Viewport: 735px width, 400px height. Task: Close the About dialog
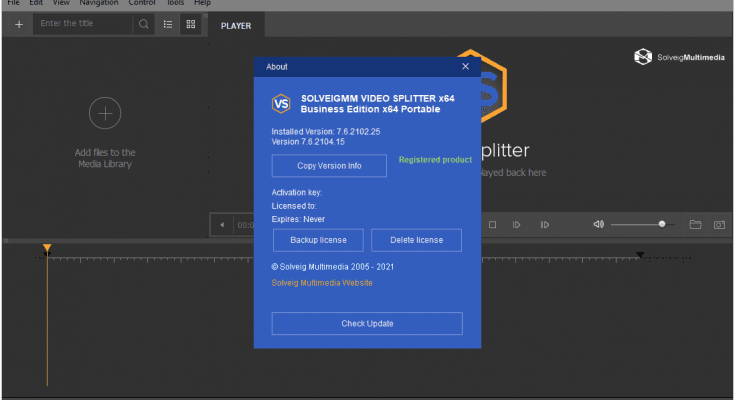(x=465, y=67)
